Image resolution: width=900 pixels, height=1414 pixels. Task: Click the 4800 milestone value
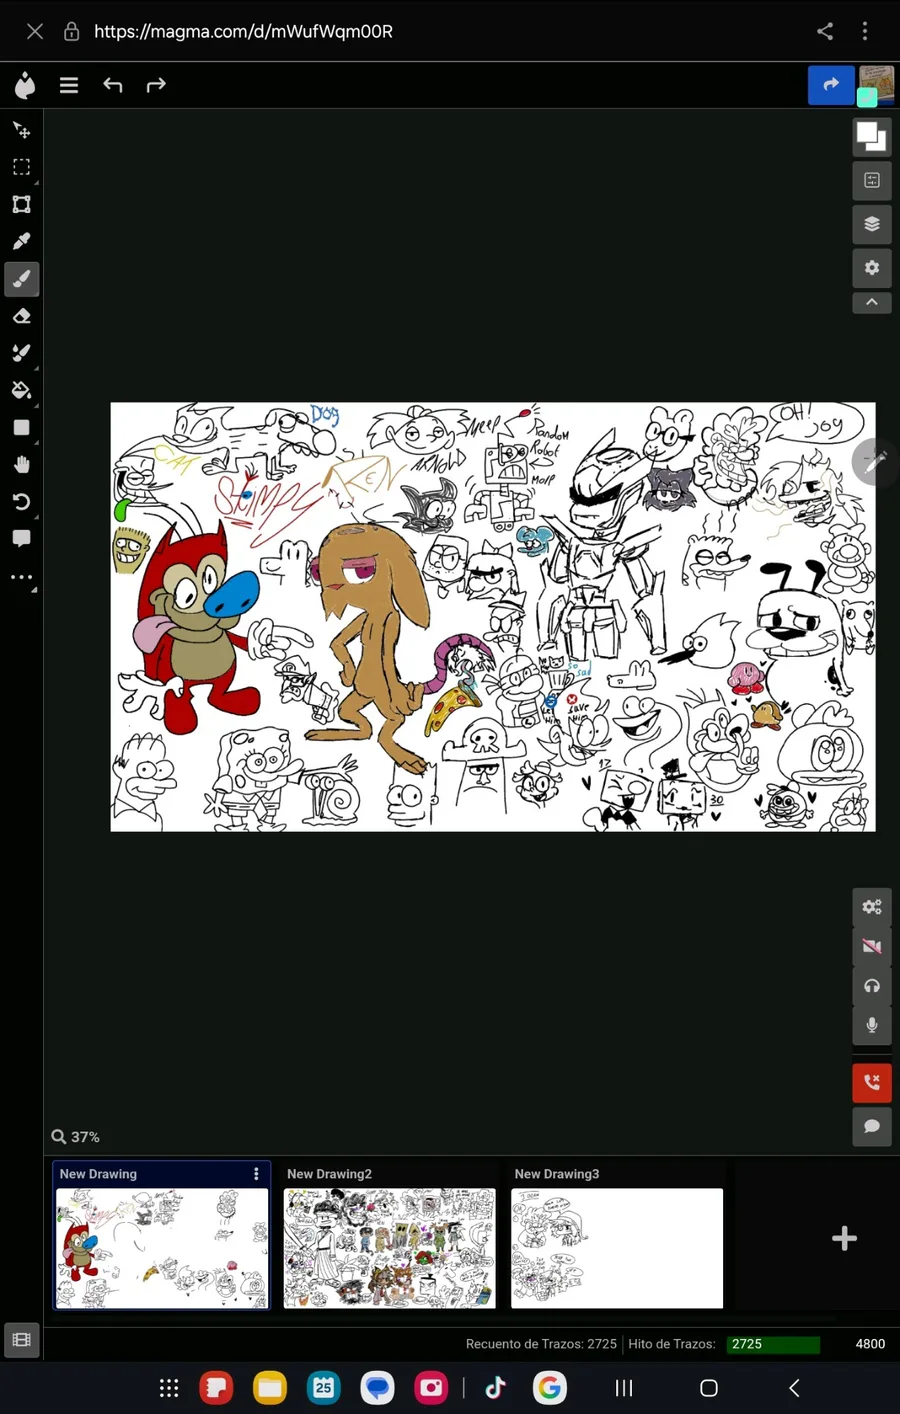tap(870, 1344)
